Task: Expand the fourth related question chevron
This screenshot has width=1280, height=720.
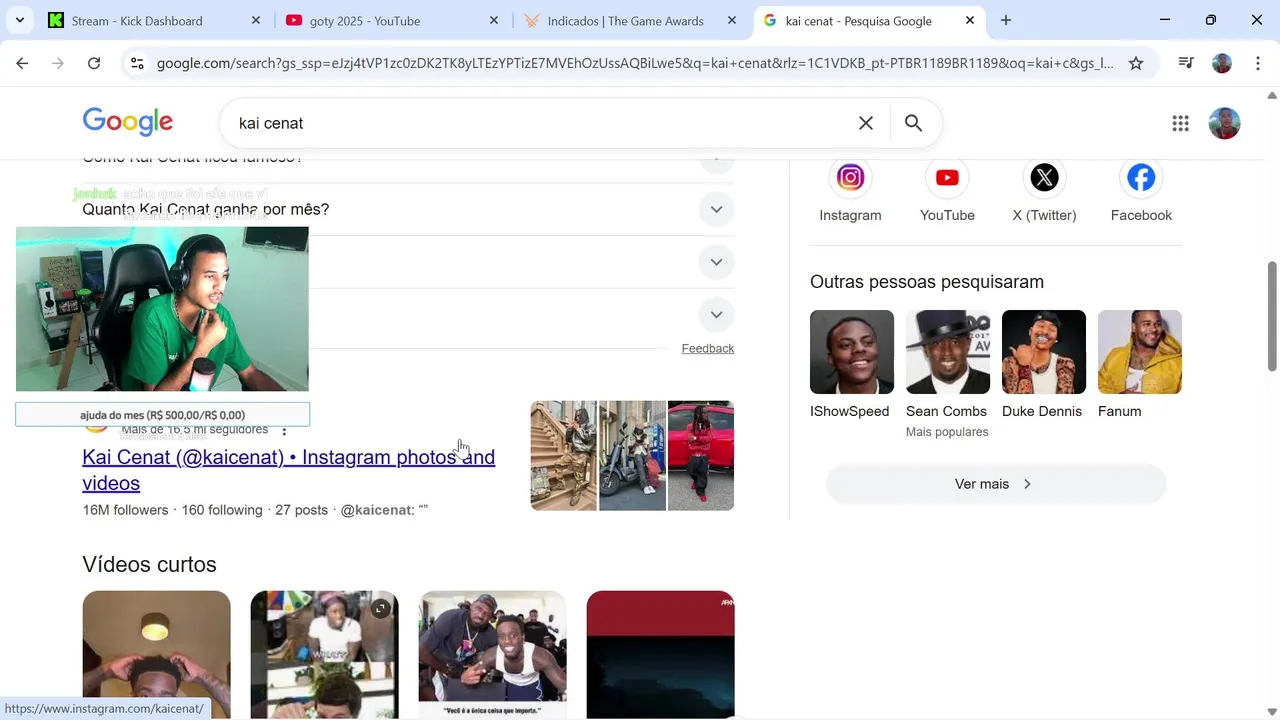Action: 716,314
